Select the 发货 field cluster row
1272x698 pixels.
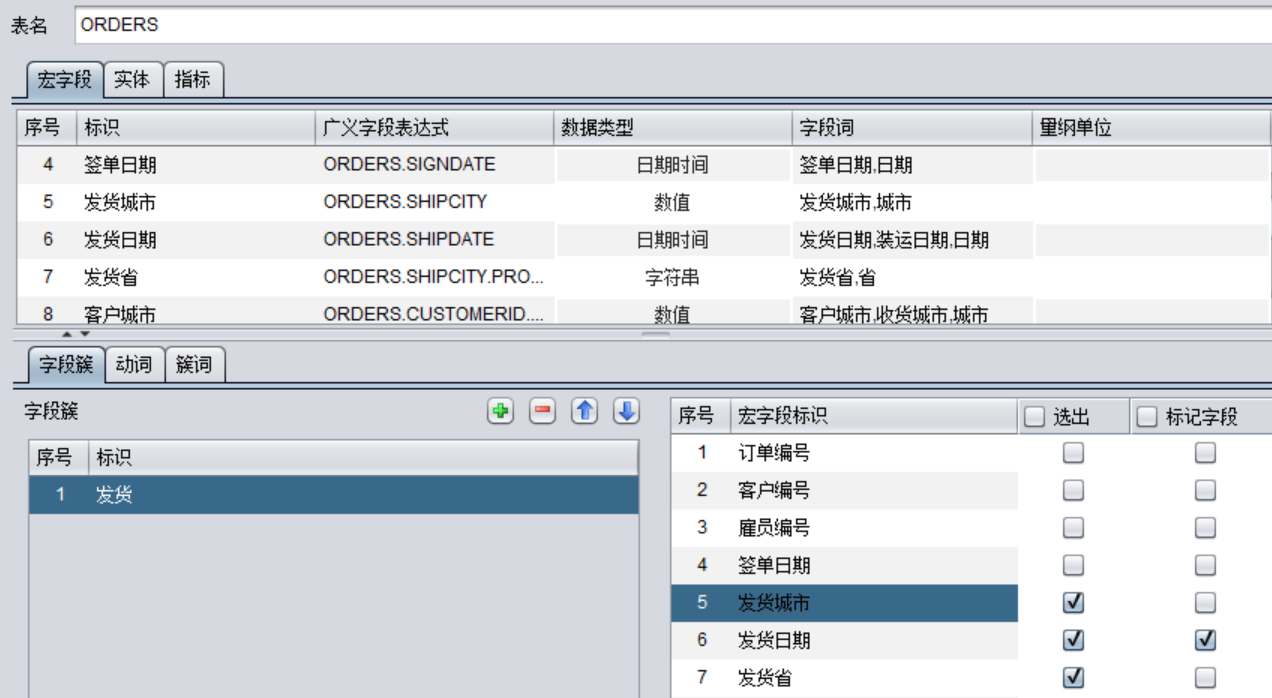pos(333,495)
